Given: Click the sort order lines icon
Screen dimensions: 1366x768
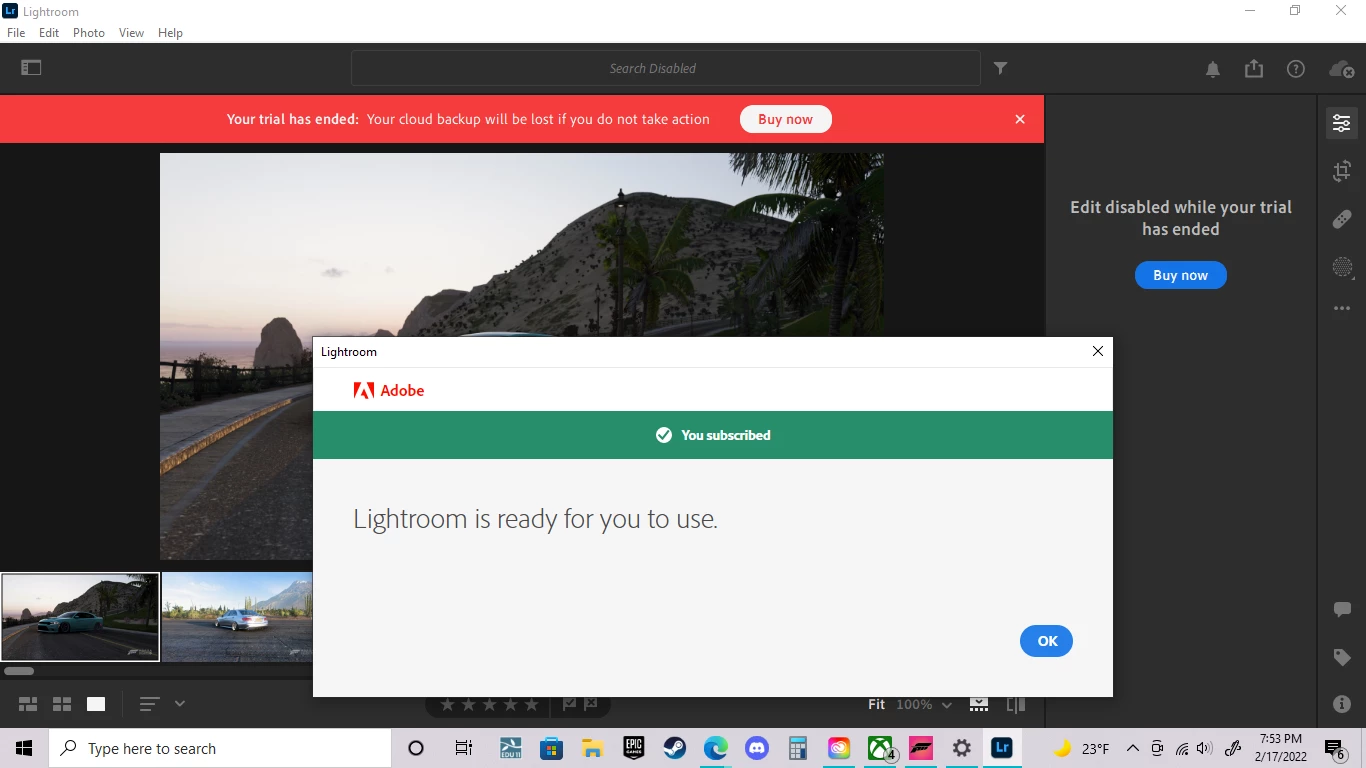Looking at the screenshot, I should point(149,704).
